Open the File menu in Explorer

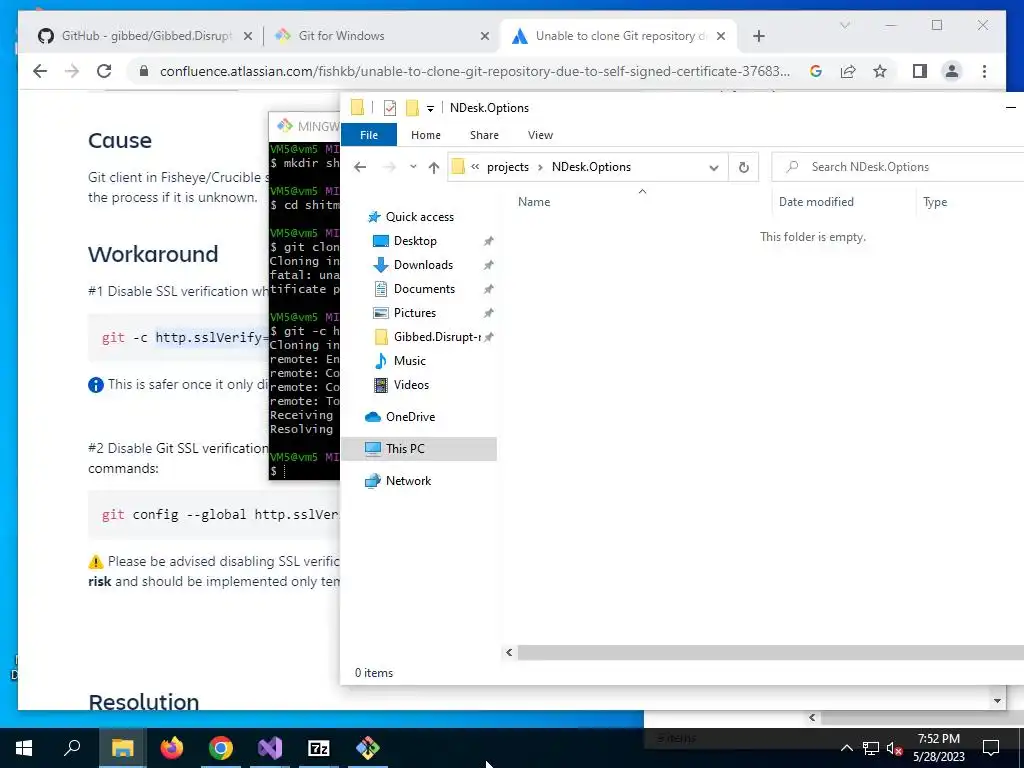tap(368, 135)
